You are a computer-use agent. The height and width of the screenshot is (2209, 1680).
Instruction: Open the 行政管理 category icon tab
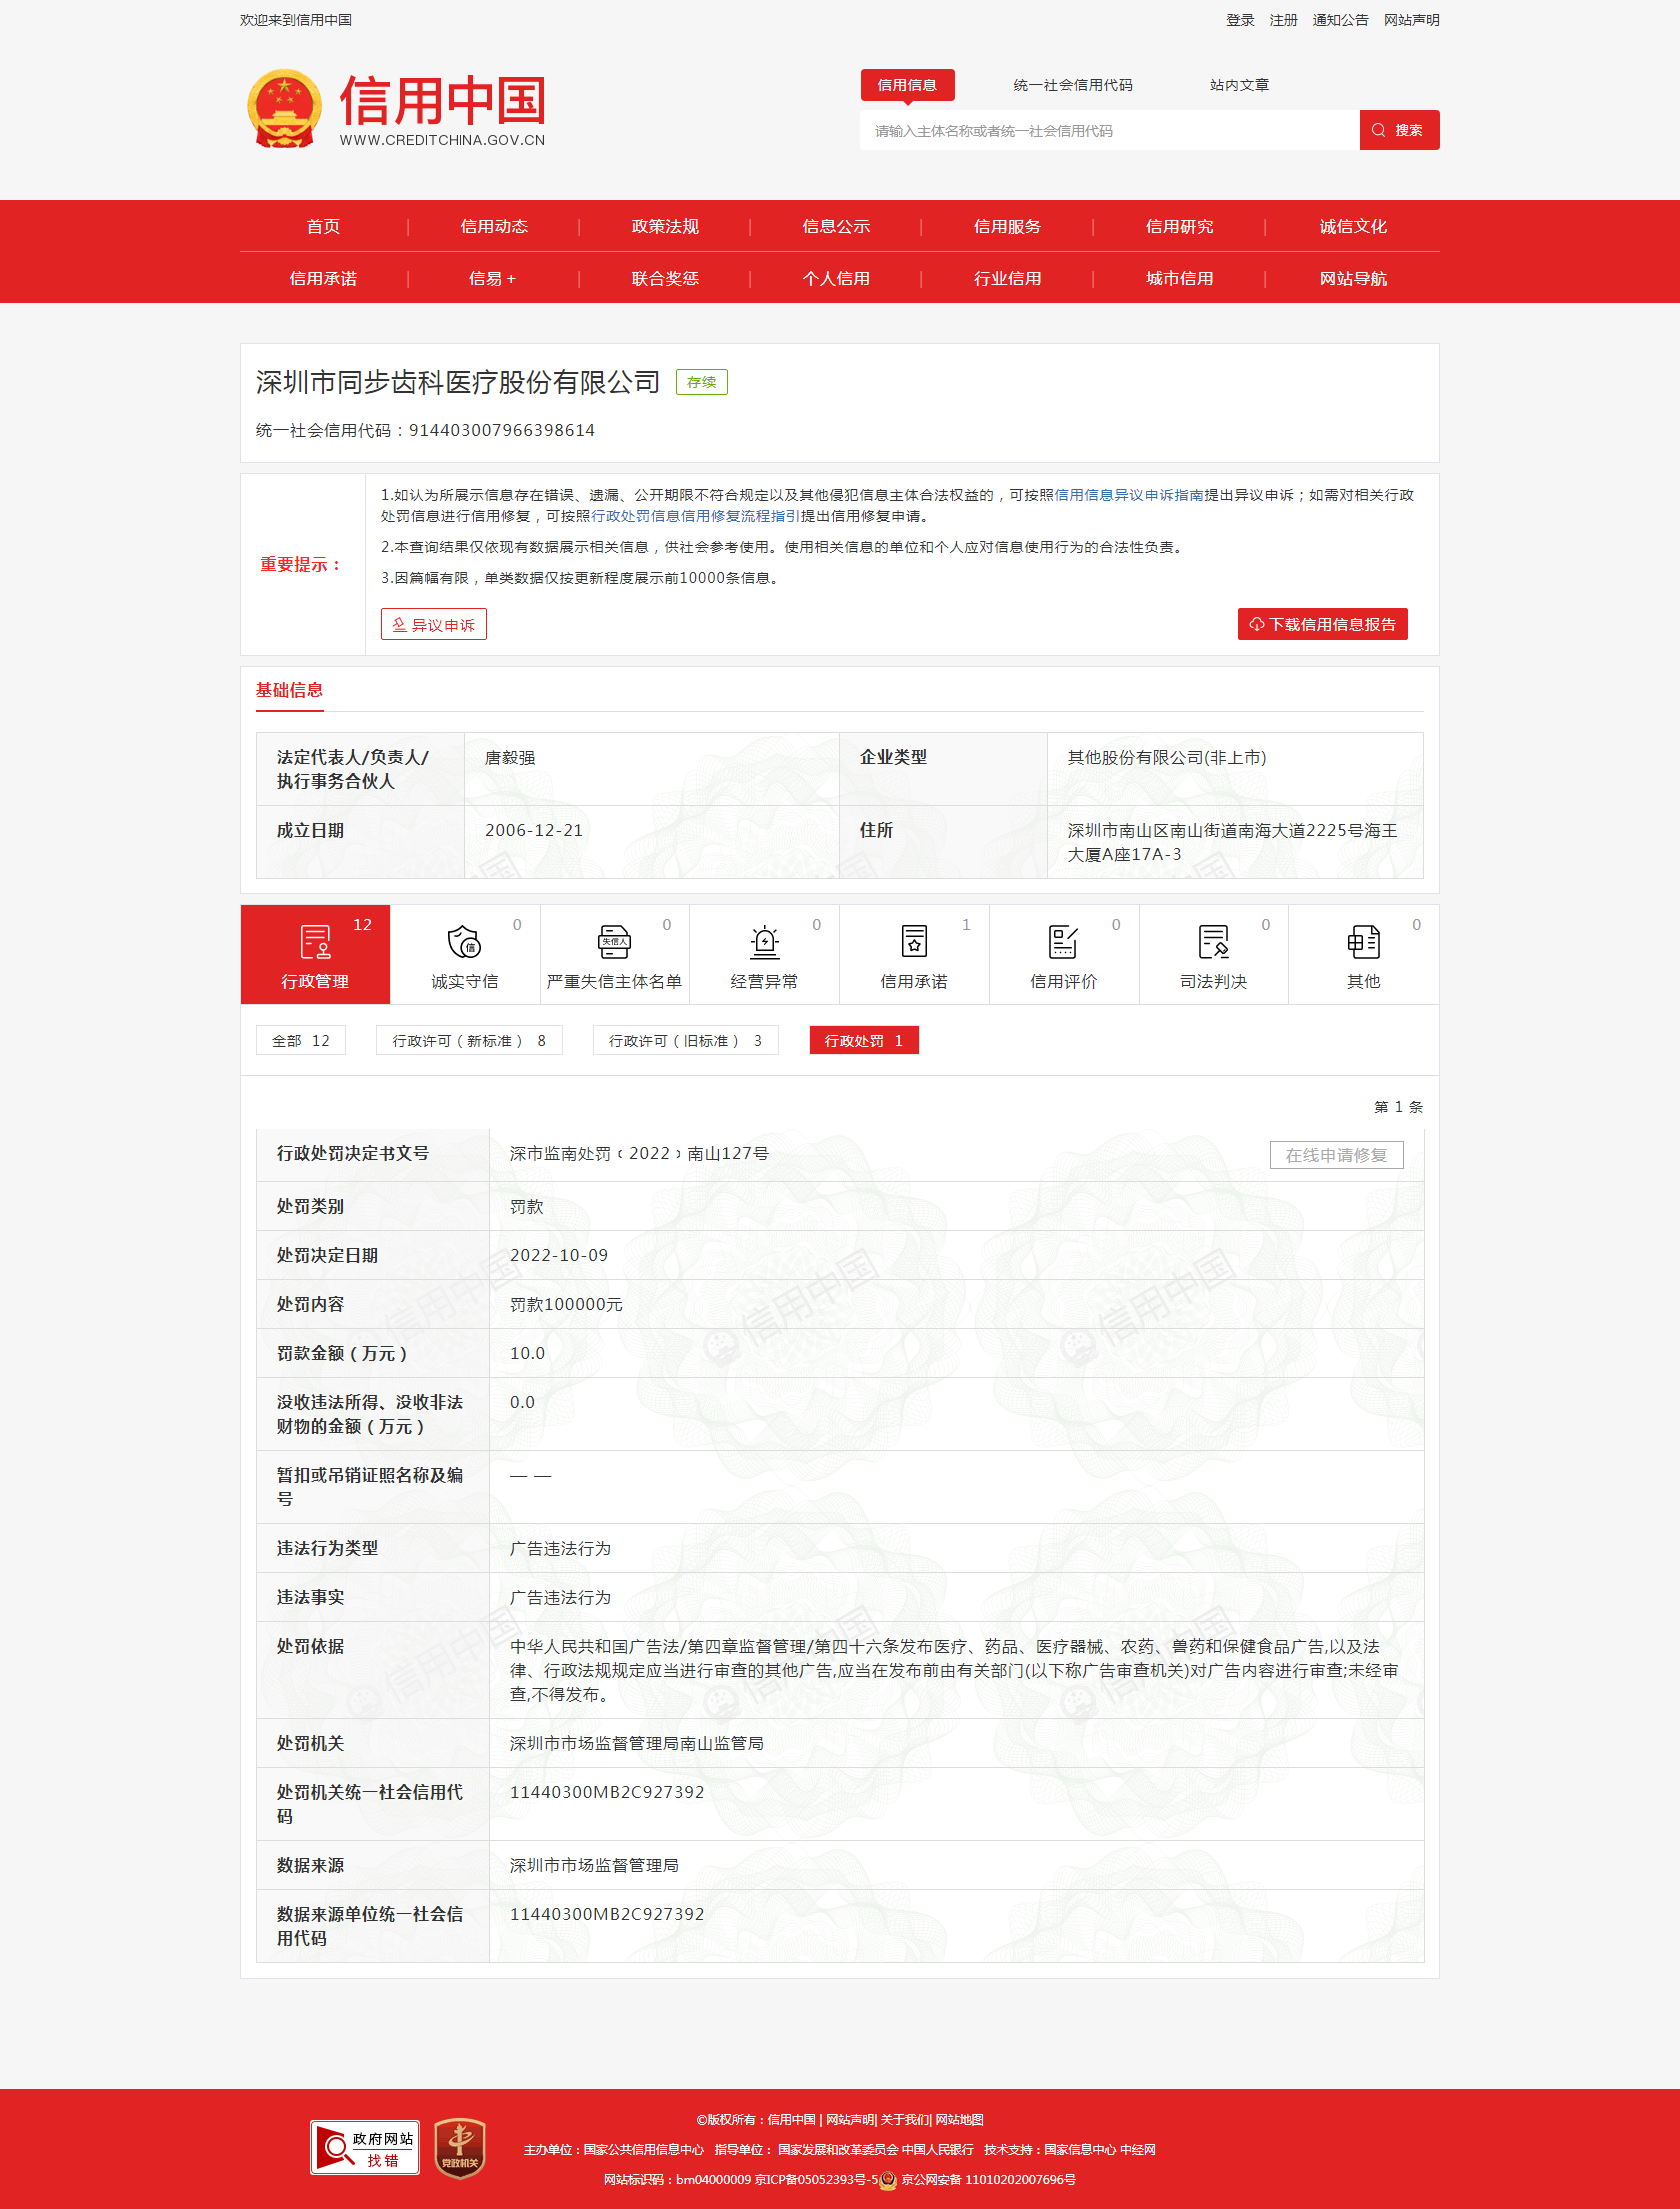(315, 954)
